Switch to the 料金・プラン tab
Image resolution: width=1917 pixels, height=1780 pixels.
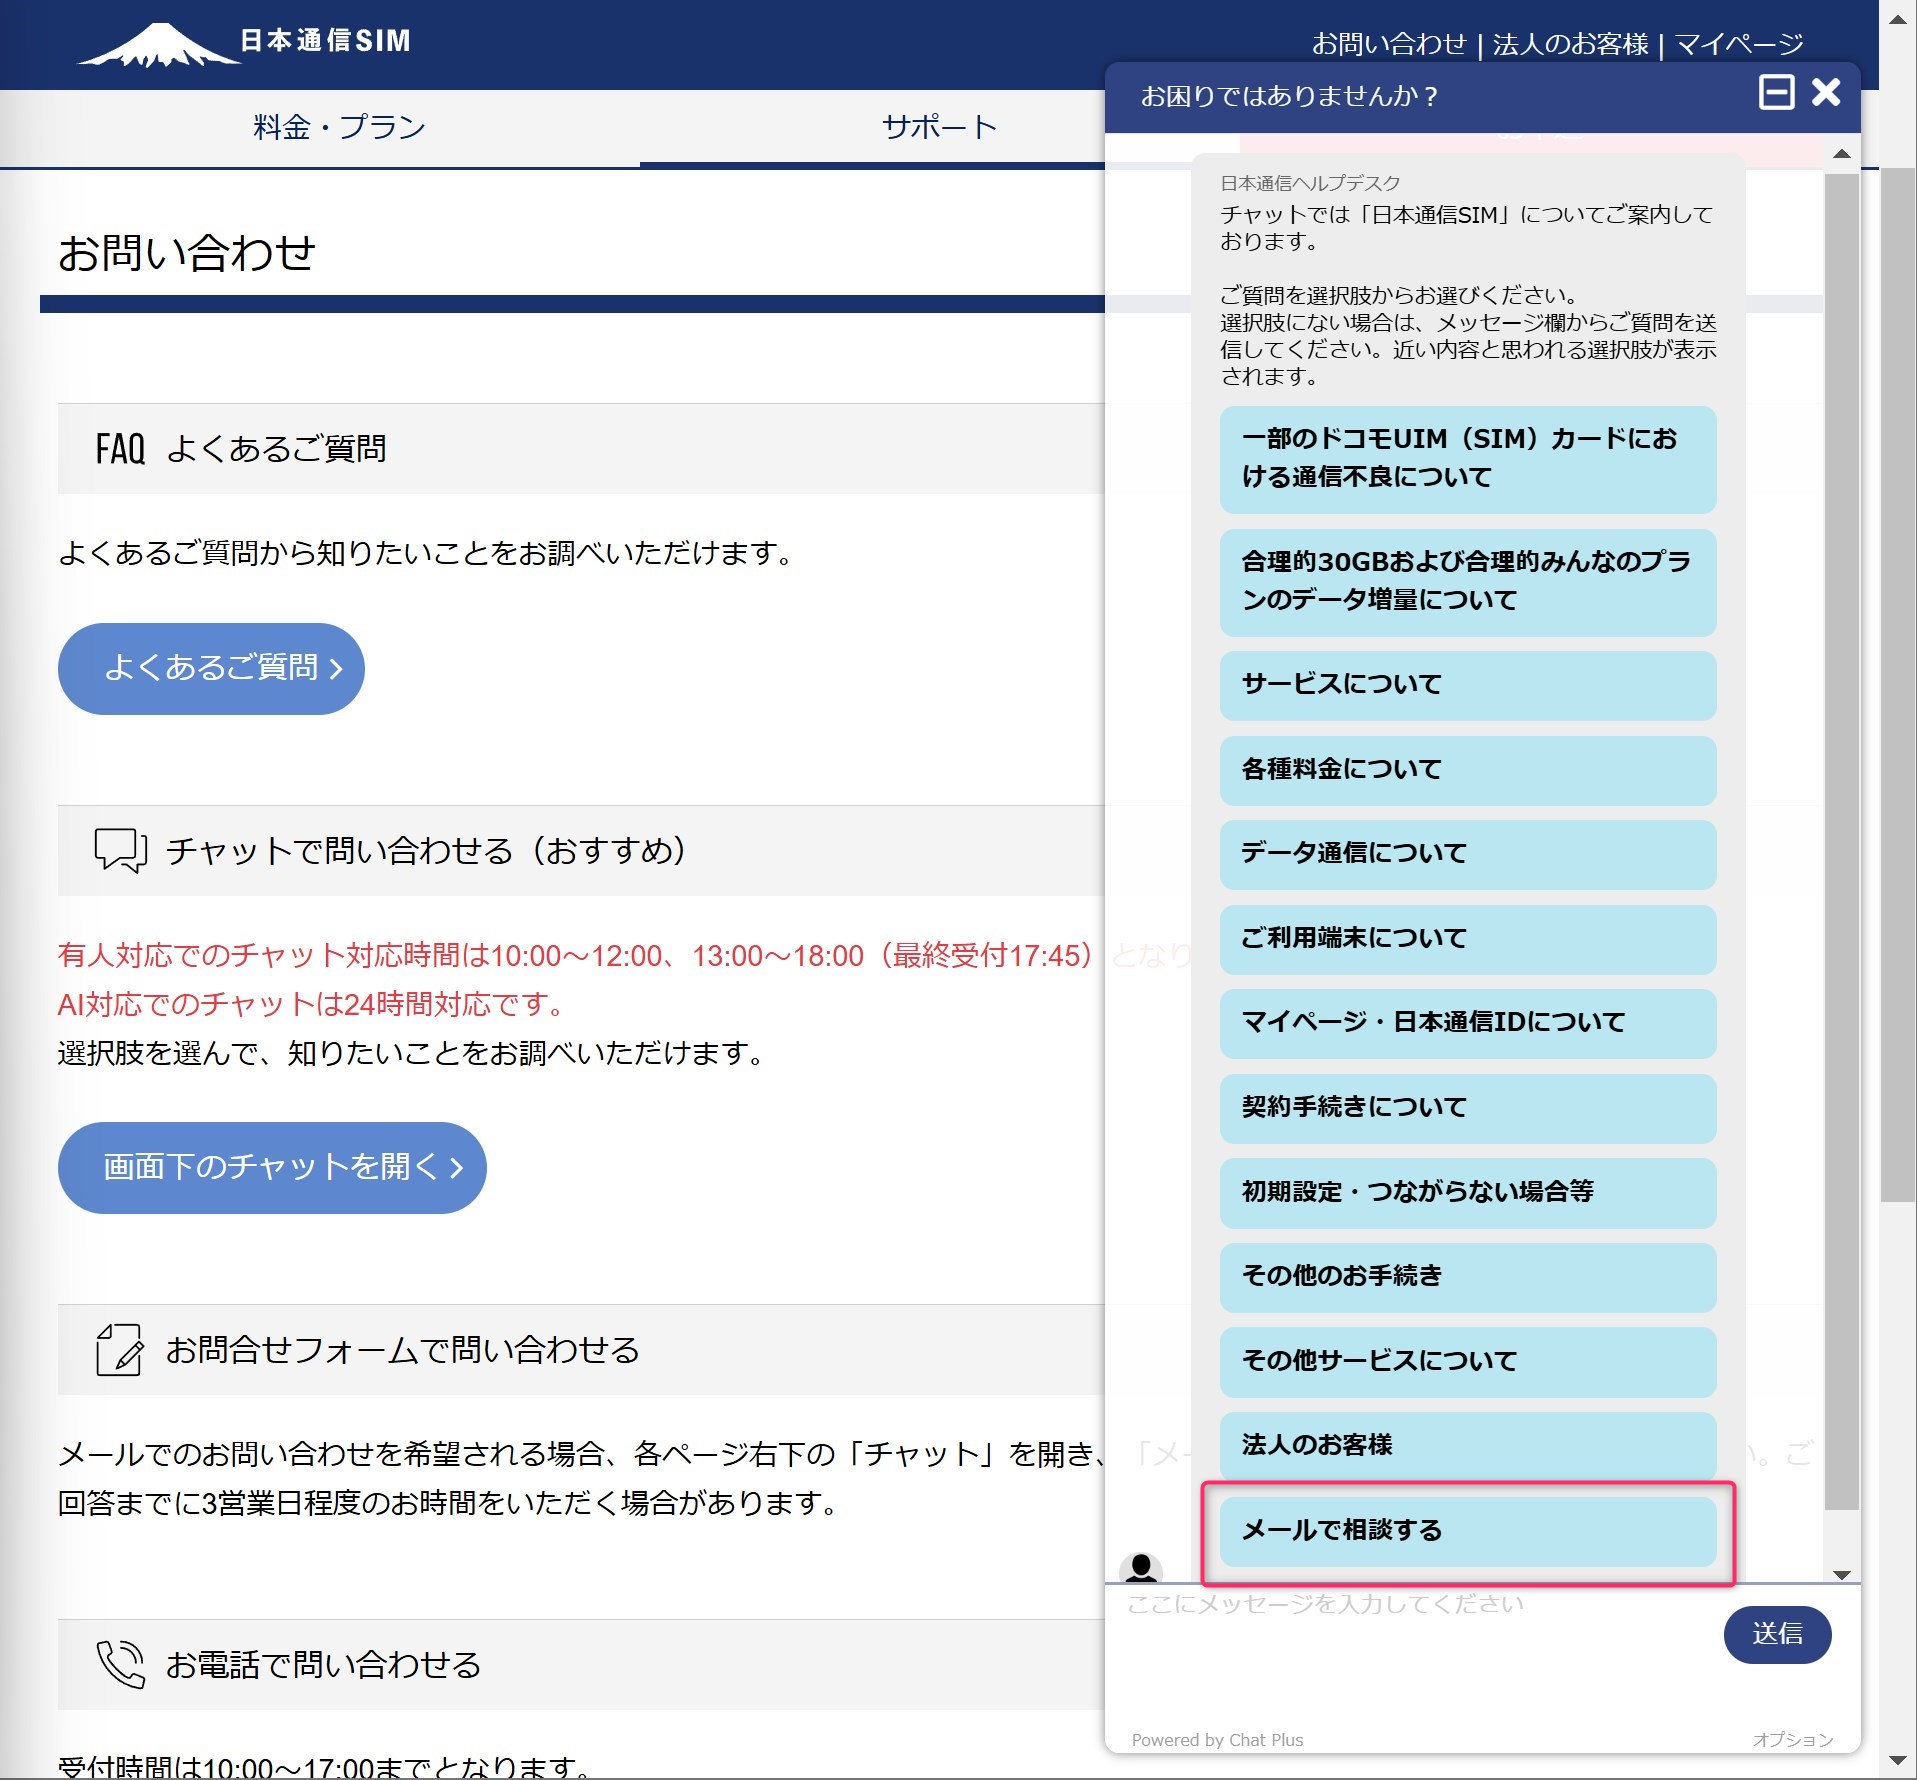(340, 127)
